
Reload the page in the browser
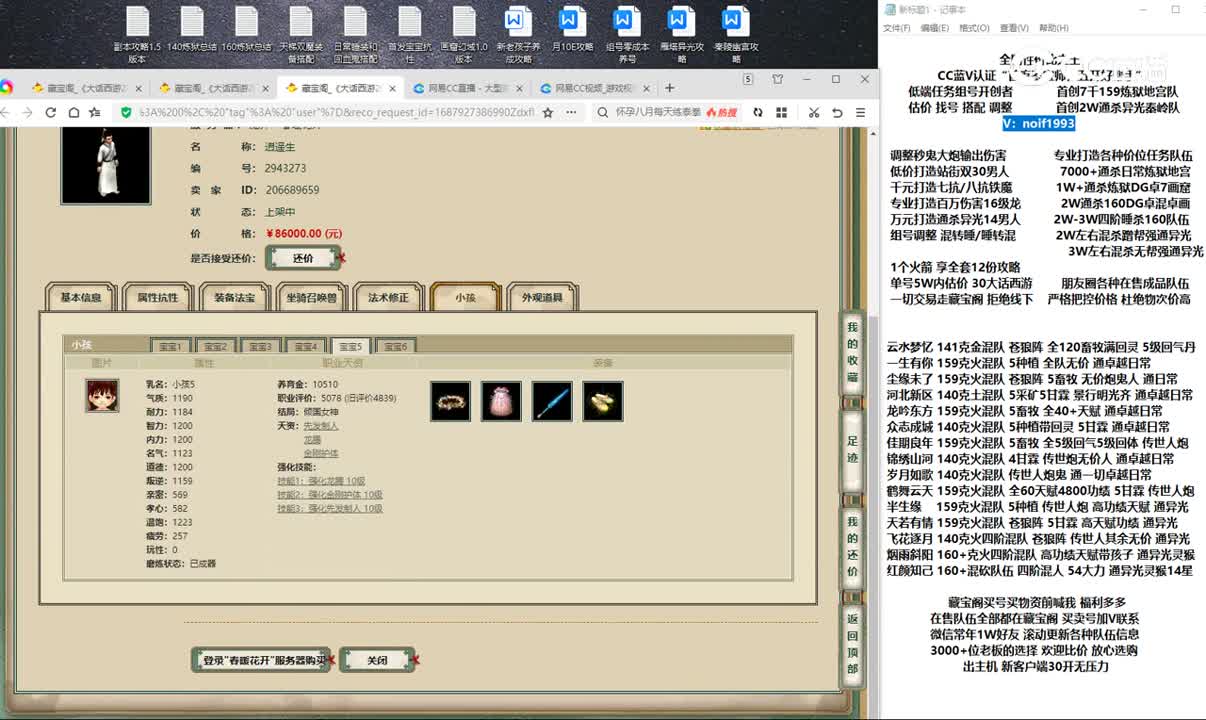point(51,113)
